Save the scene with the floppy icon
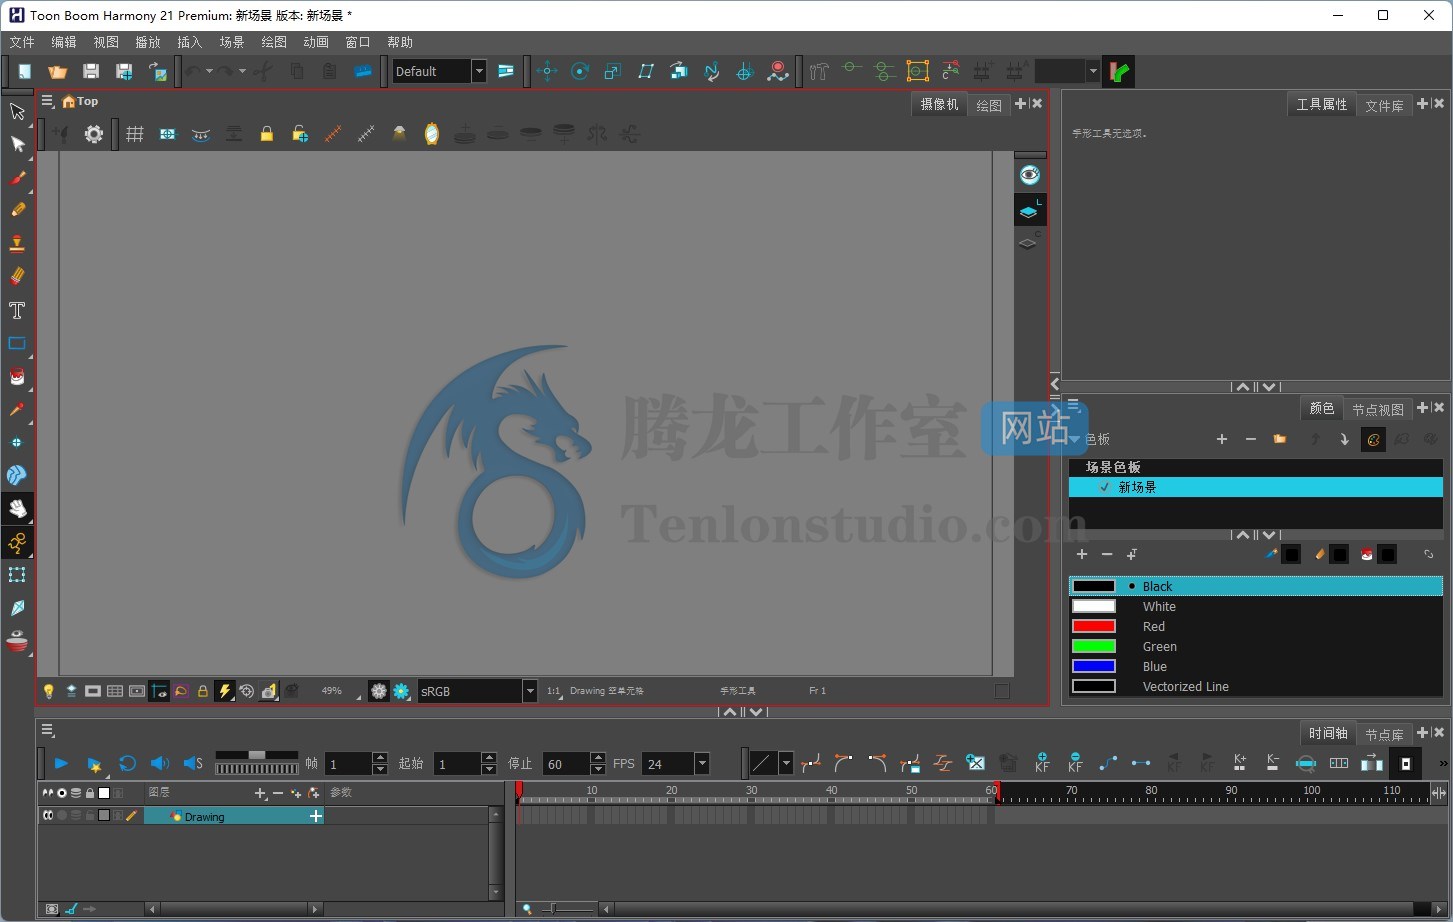The width and height of the screenshot is (1453, 922). [x=91, y=71]
